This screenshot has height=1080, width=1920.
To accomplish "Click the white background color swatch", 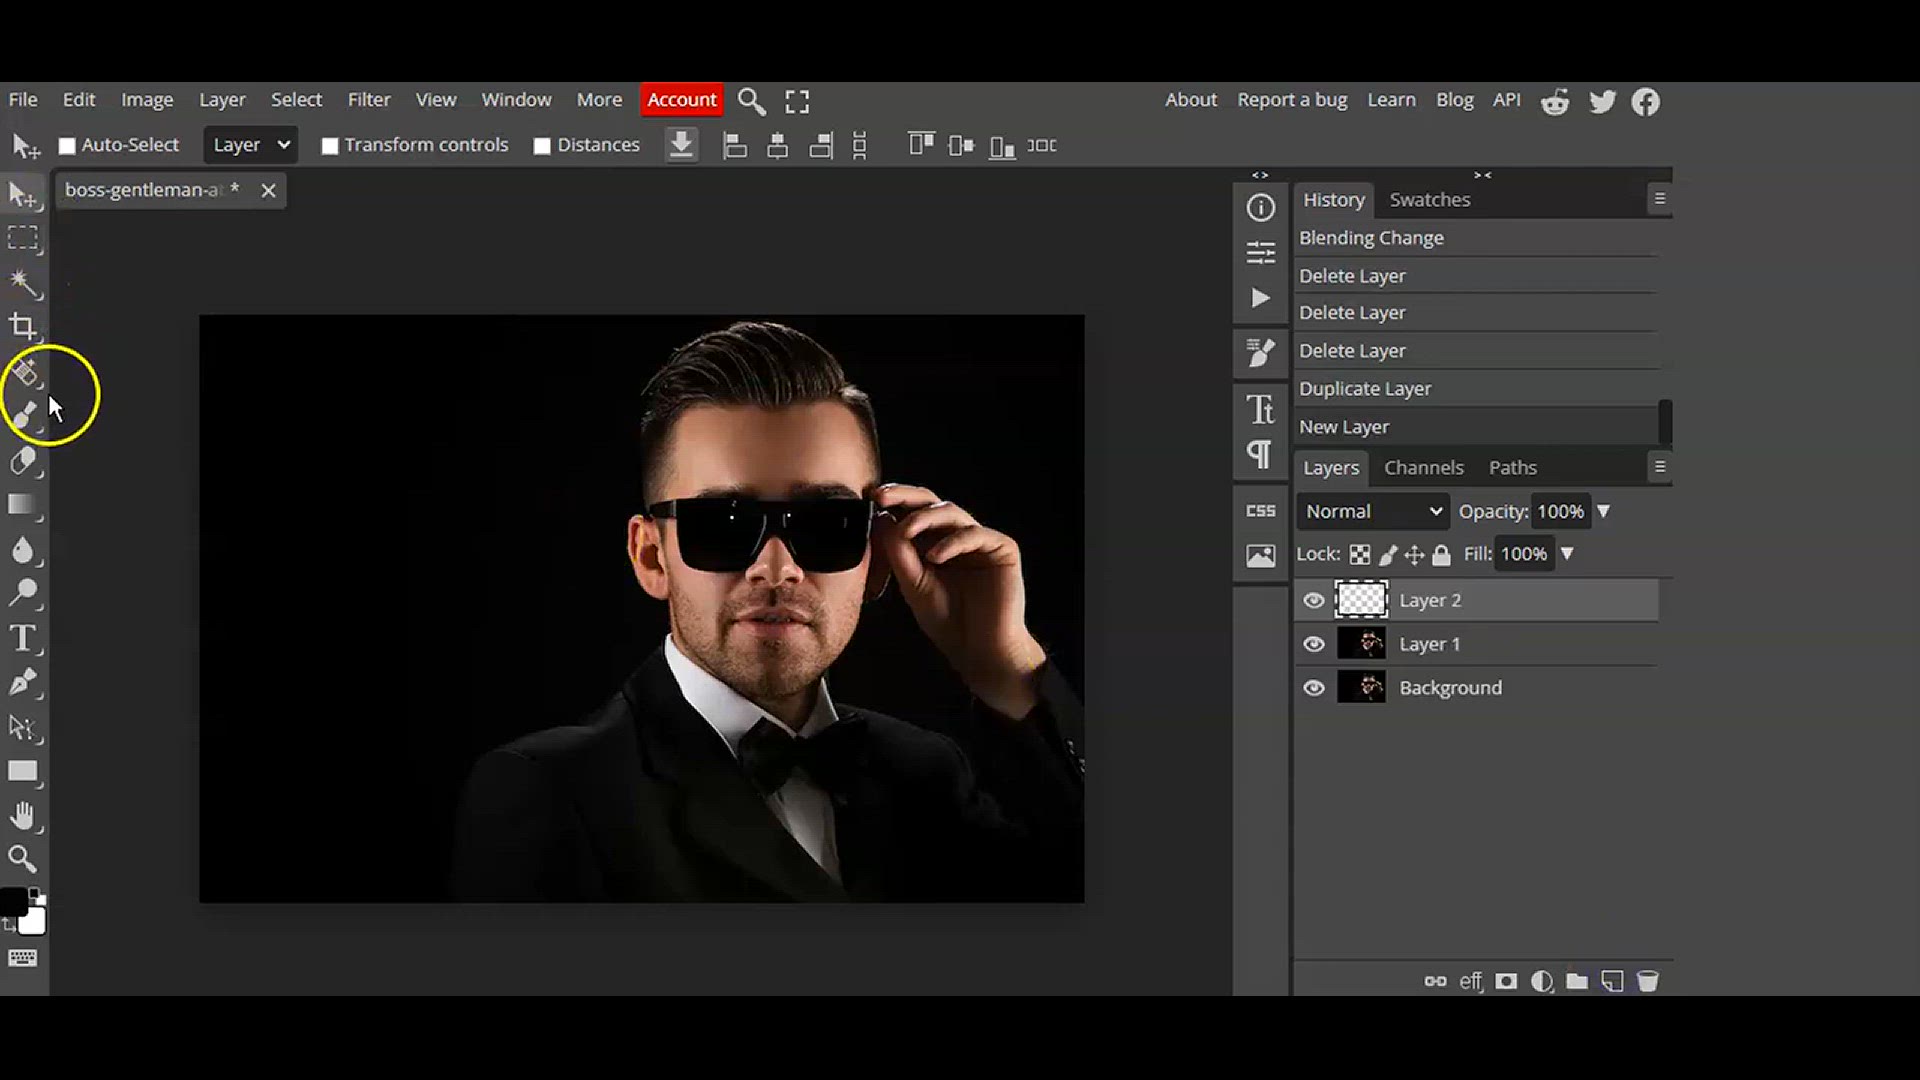I will tap(33, 922).
